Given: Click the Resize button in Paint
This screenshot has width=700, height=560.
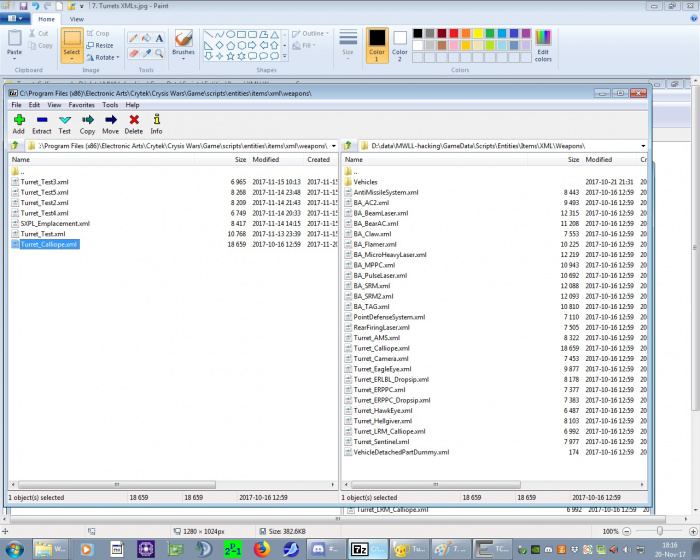Looking at the screenshot, I should coord(104,46).
